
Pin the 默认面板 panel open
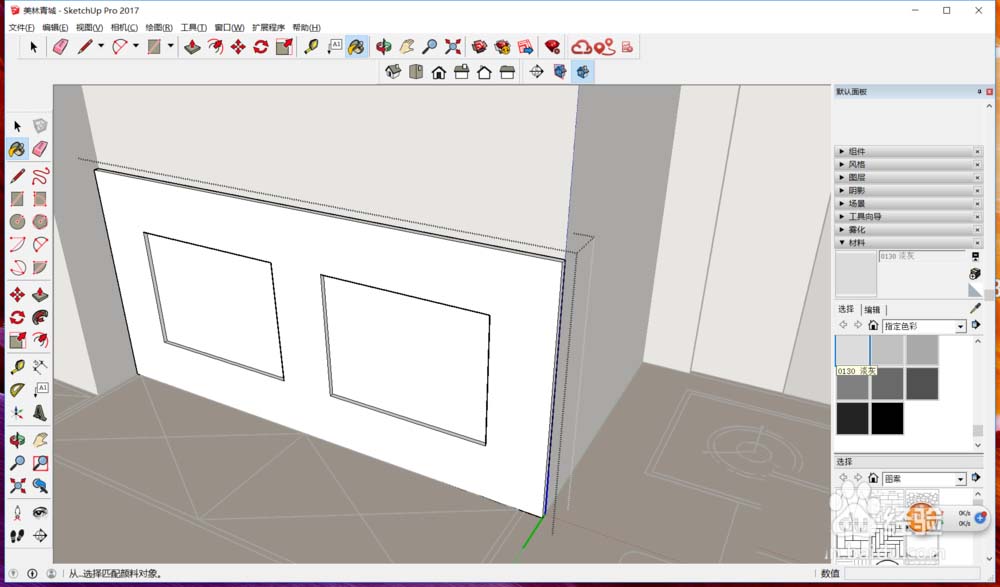tap(978, 91)
